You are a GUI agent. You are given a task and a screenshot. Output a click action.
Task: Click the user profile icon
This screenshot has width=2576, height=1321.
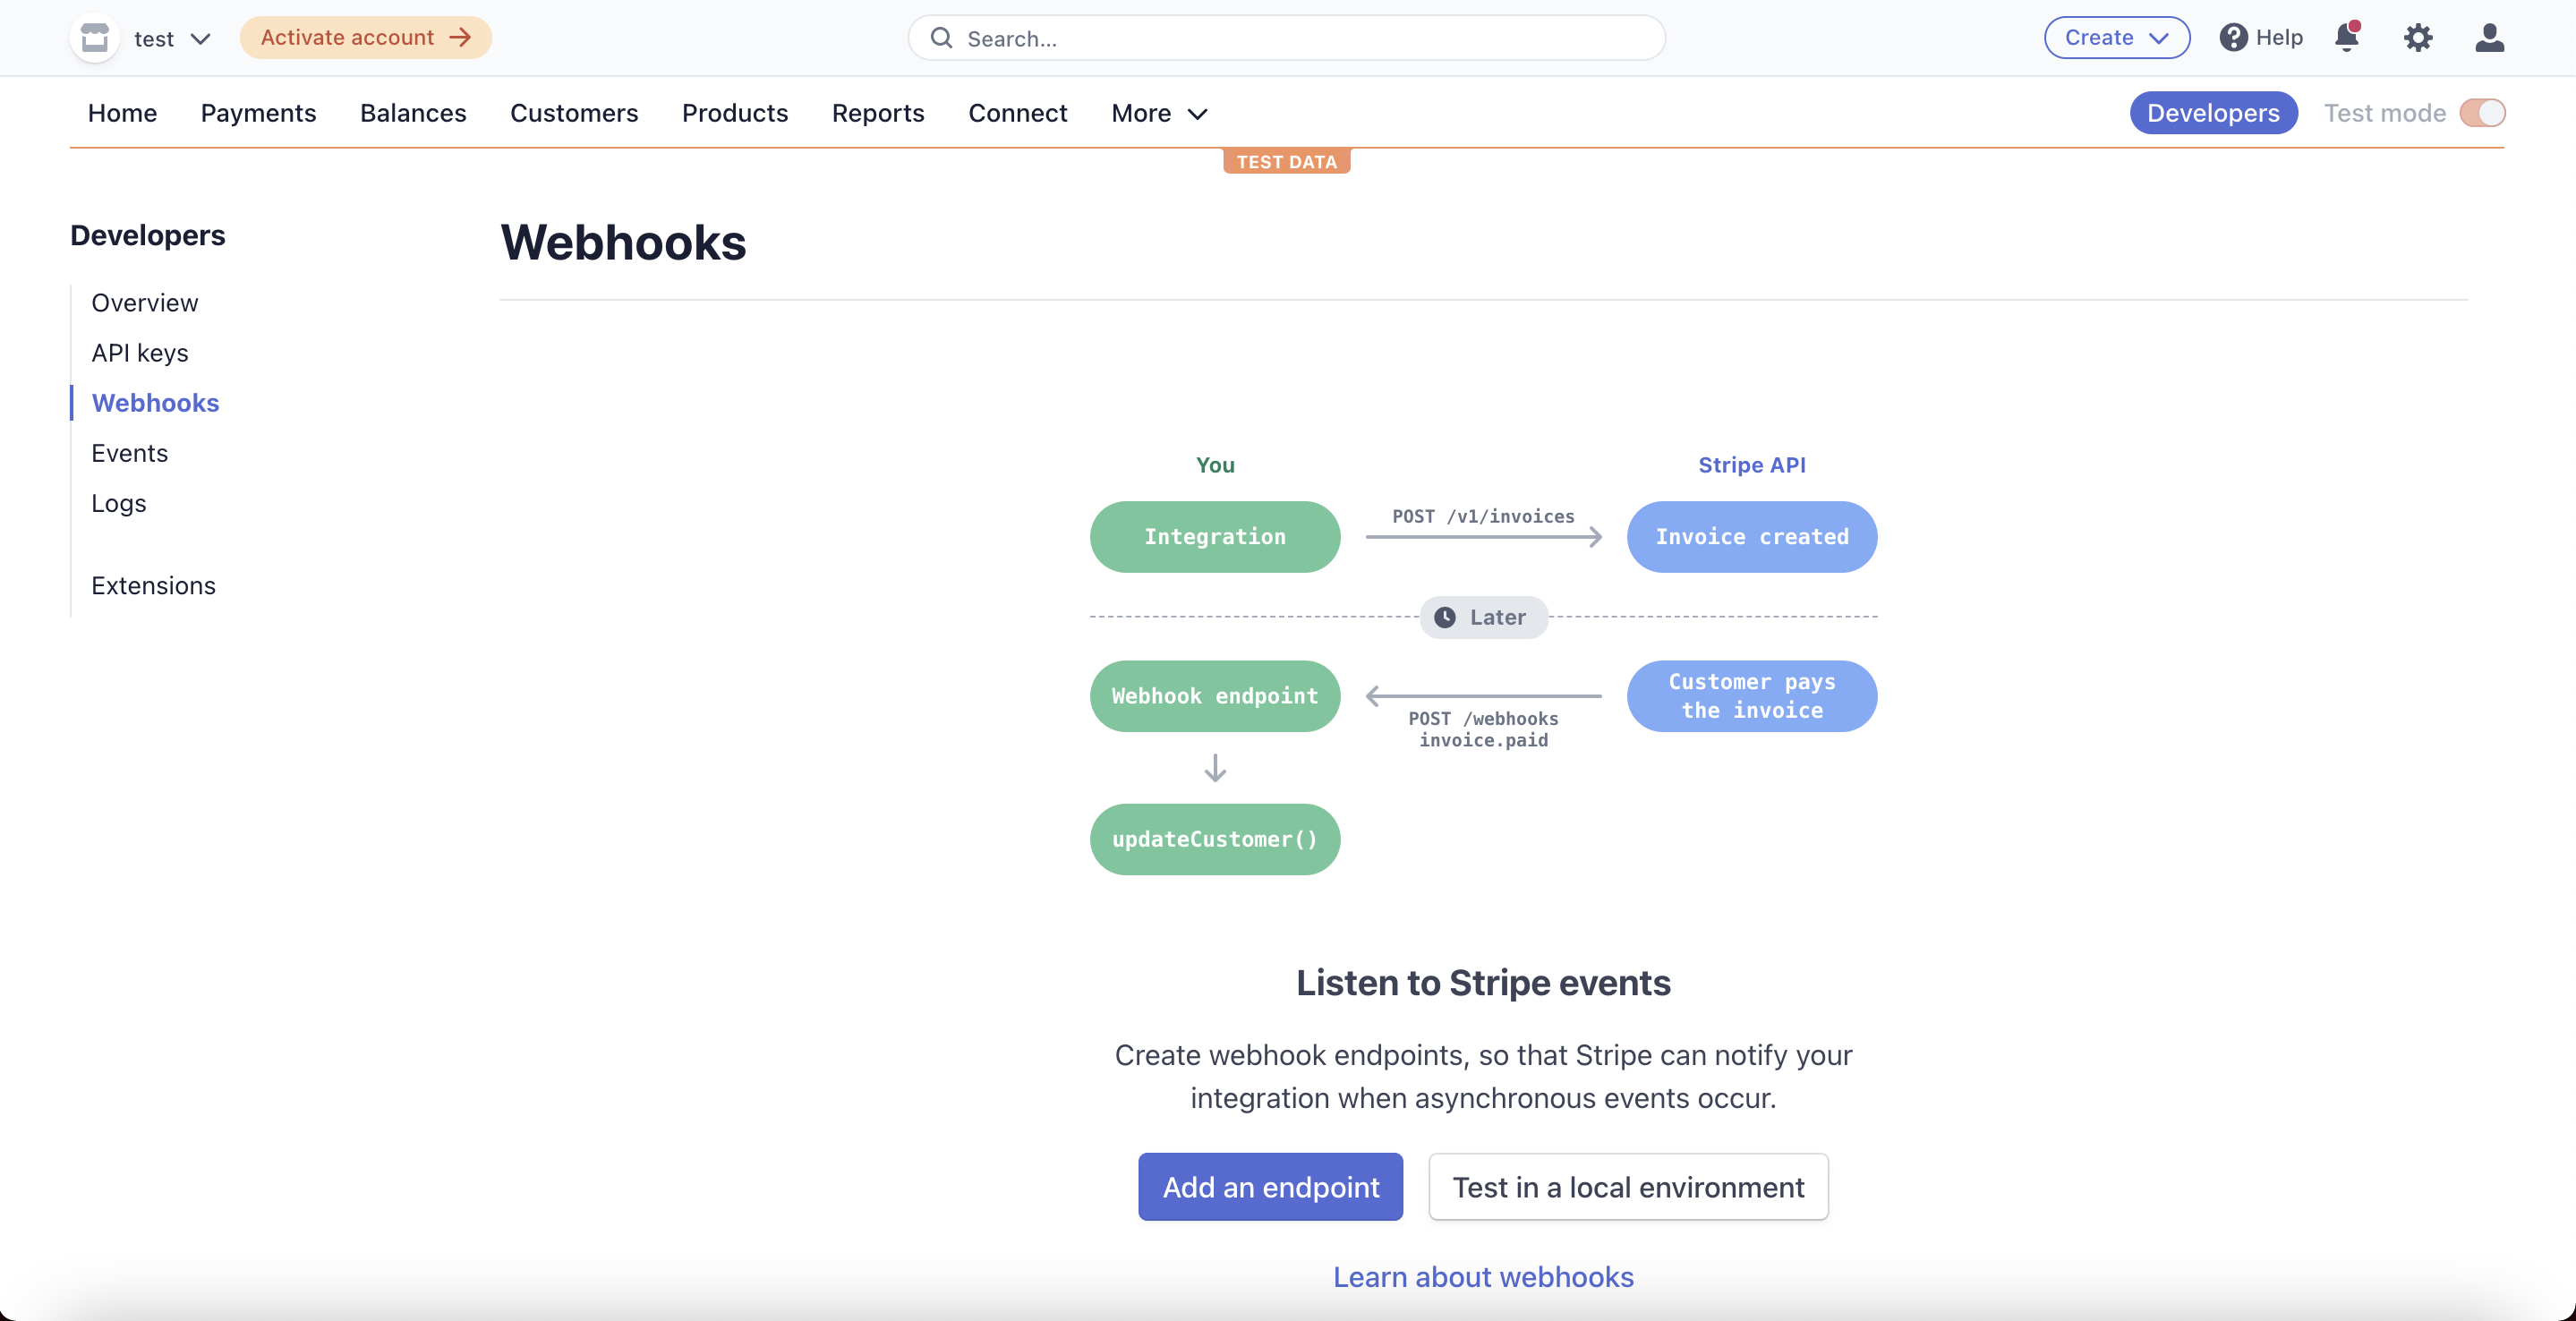click(2489, 38)
